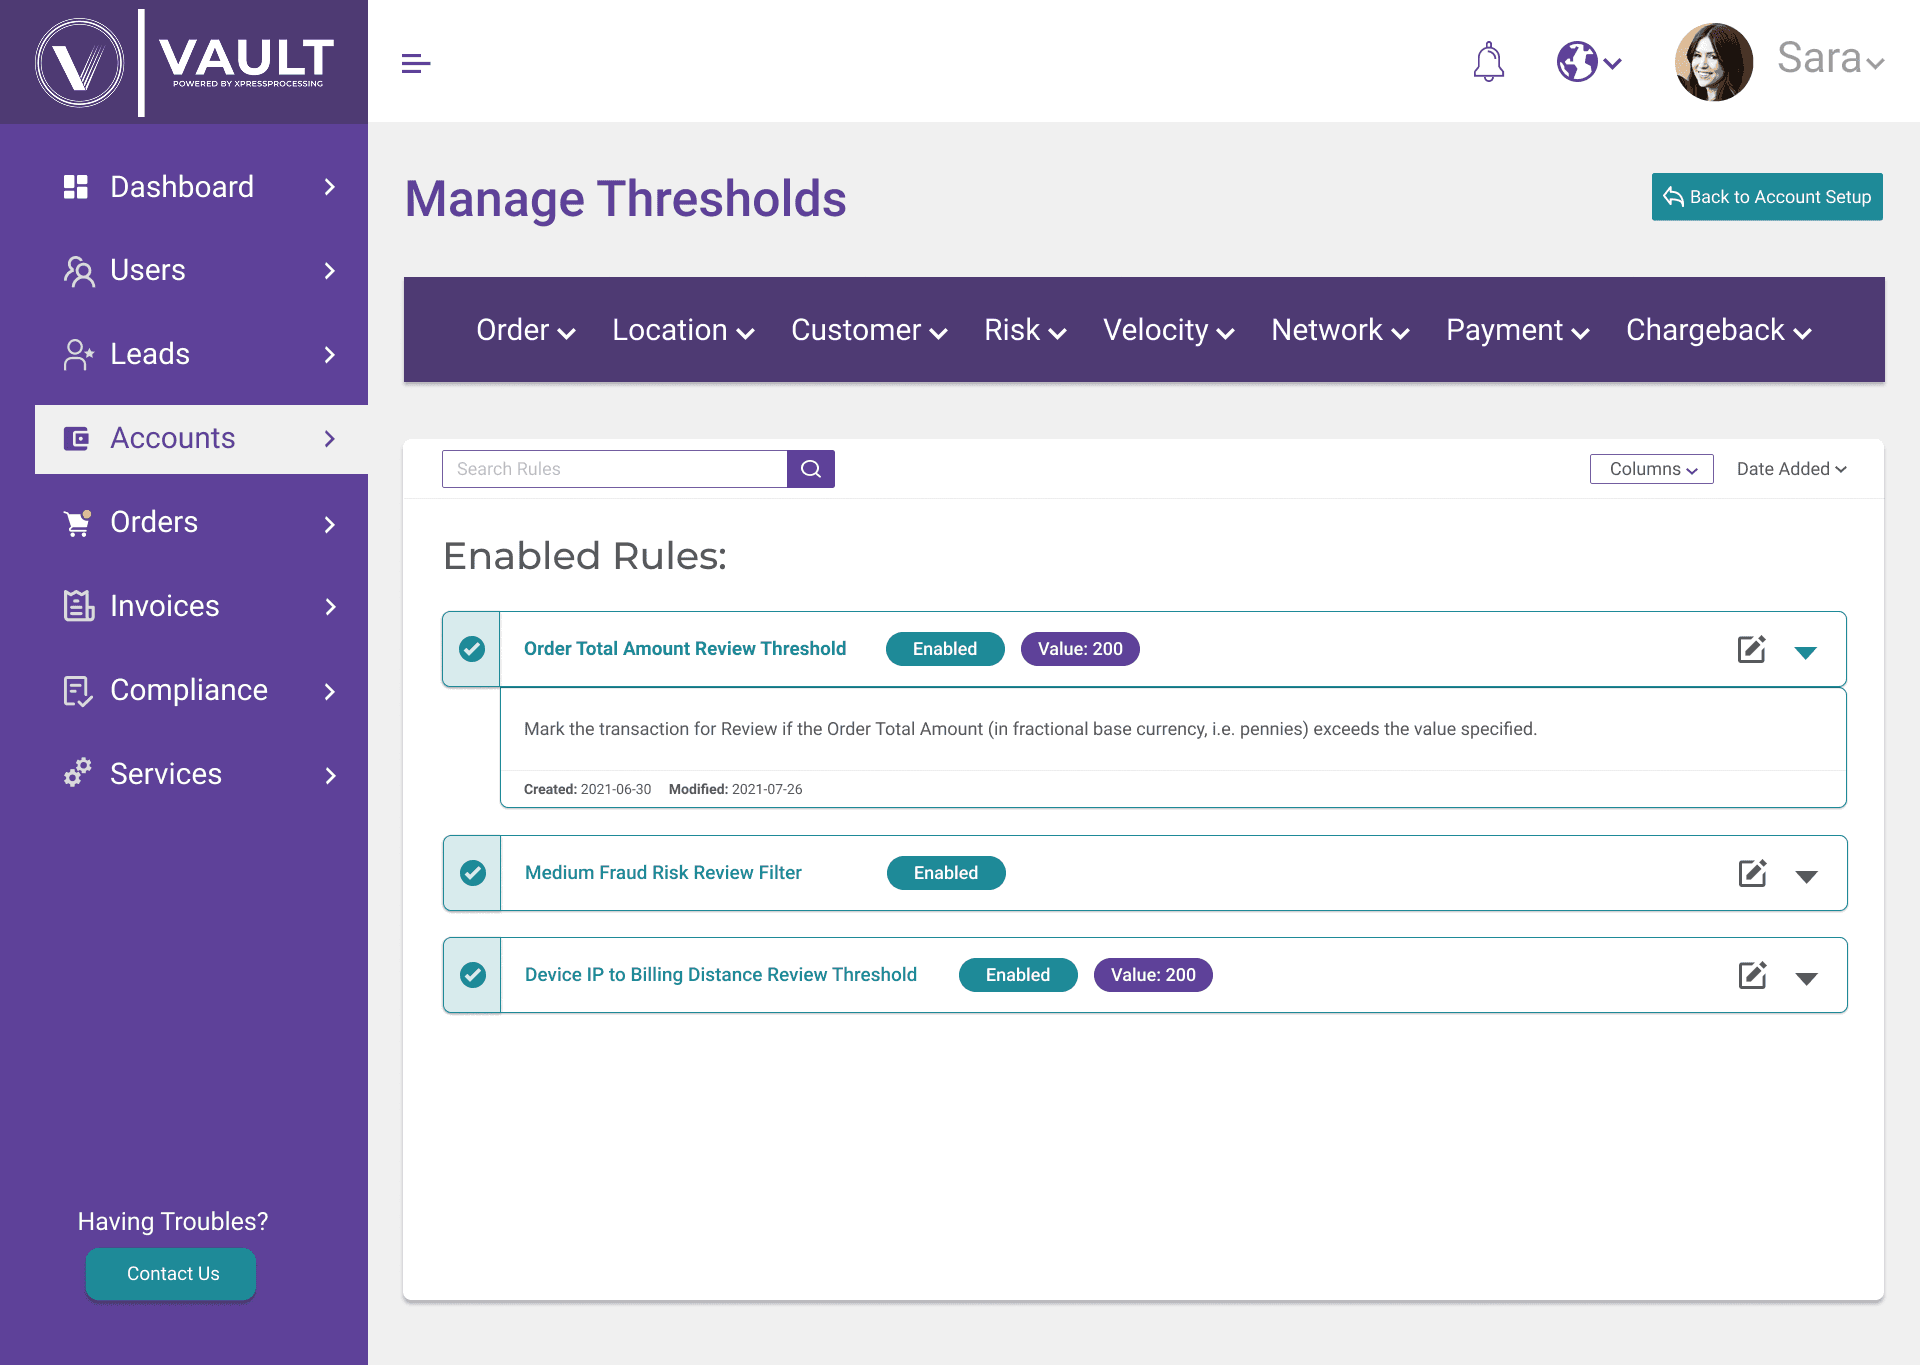The image size is (1920, 1365).
Task: Edit the Order Total Amount rule
Action: click(x=1752, y=649)
